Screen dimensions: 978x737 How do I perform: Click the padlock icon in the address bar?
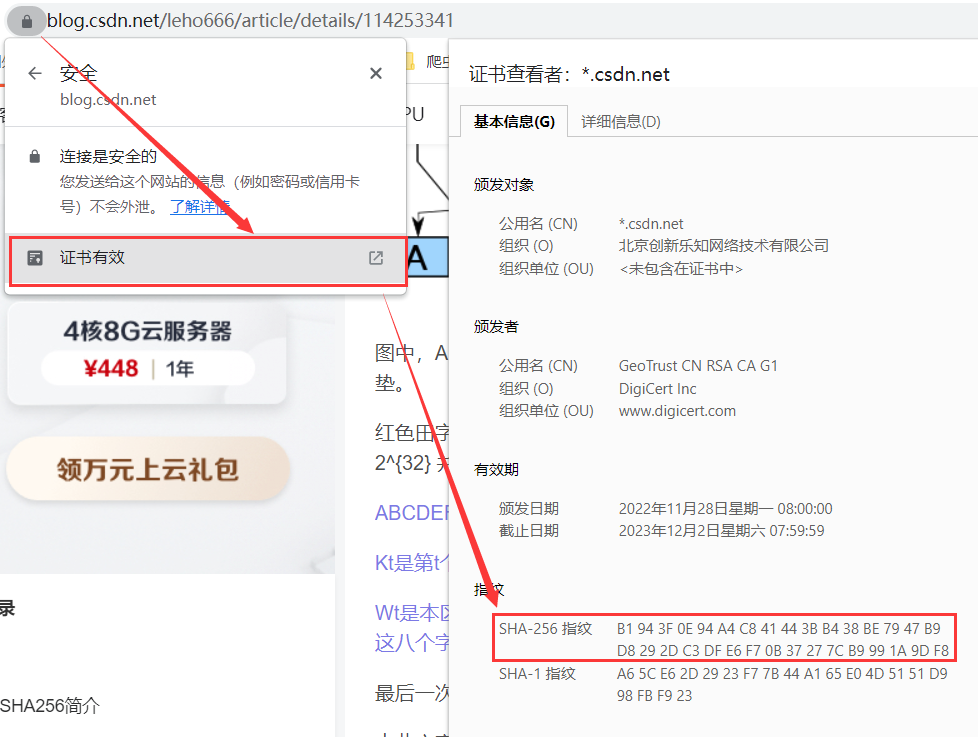coord(27,19)
